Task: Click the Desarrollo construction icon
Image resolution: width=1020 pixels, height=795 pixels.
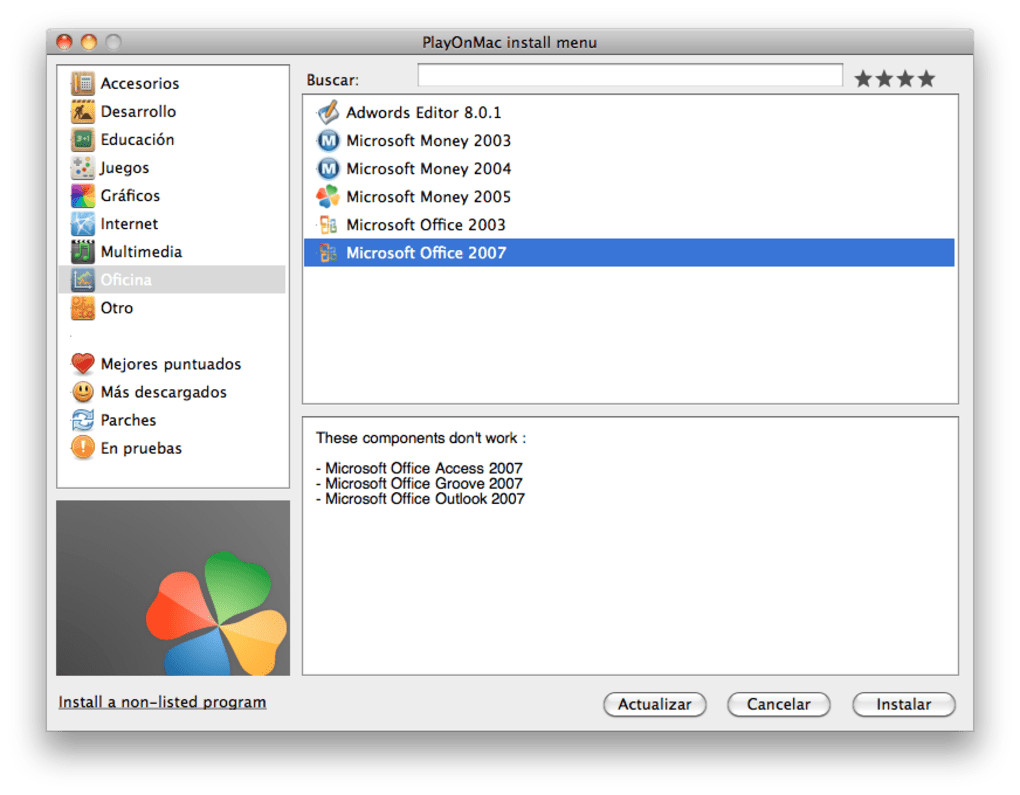Action: tap(83, 111)
